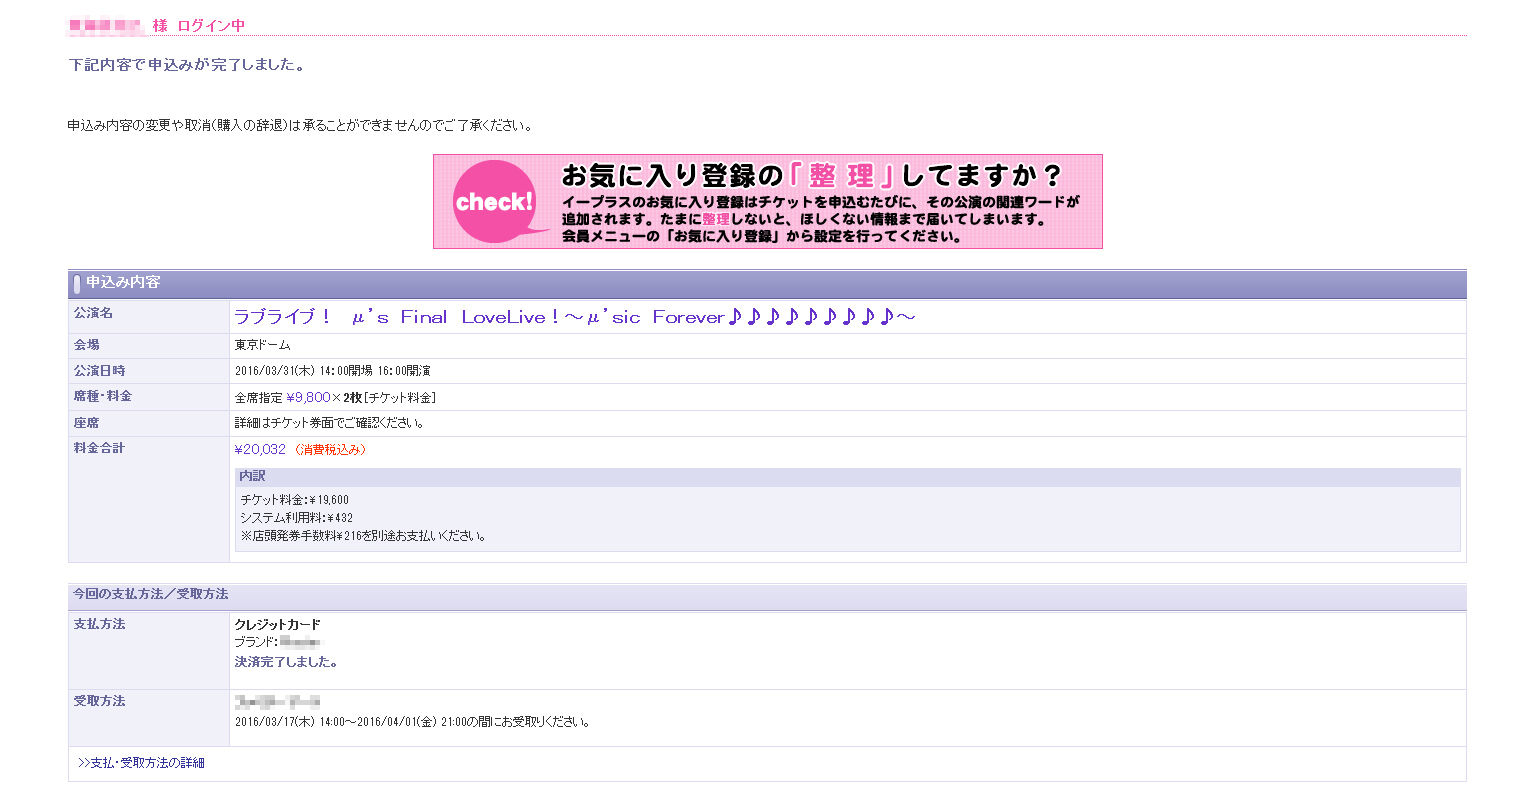Click the 料金合計 row label
This screenshot has height=800, width=1515.
pyautogui.click(x=100, y=449)
